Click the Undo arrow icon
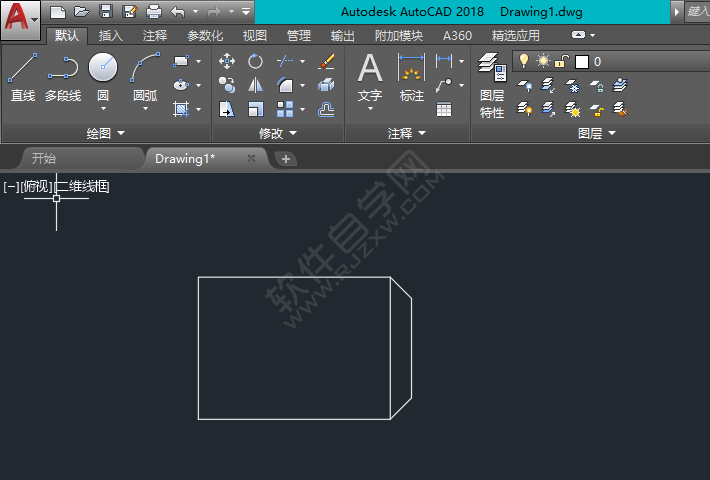The height and width of the screenshot is (480, 710). [178, 12]
